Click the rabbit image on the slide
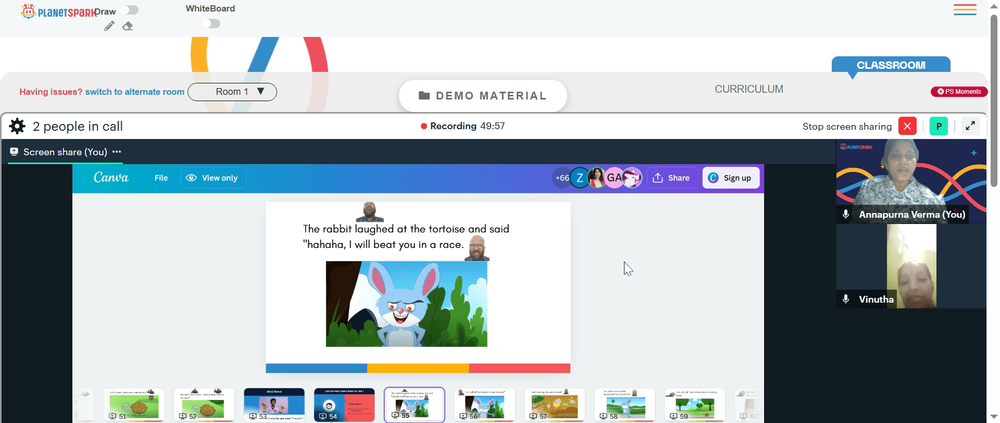This screenshot has width=1000, height=423. (x=406, y=304)
